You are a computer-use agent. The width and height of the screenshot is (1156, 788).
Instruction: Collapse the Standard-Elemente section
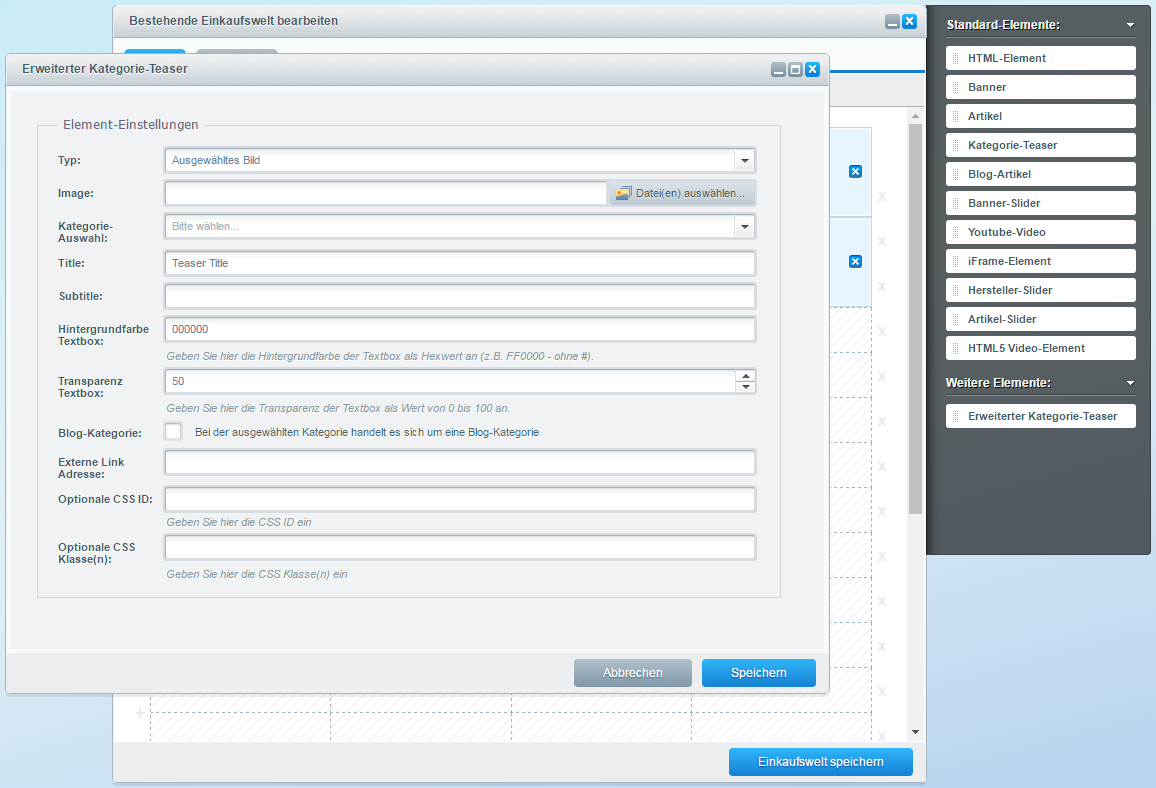point(1130,25)
